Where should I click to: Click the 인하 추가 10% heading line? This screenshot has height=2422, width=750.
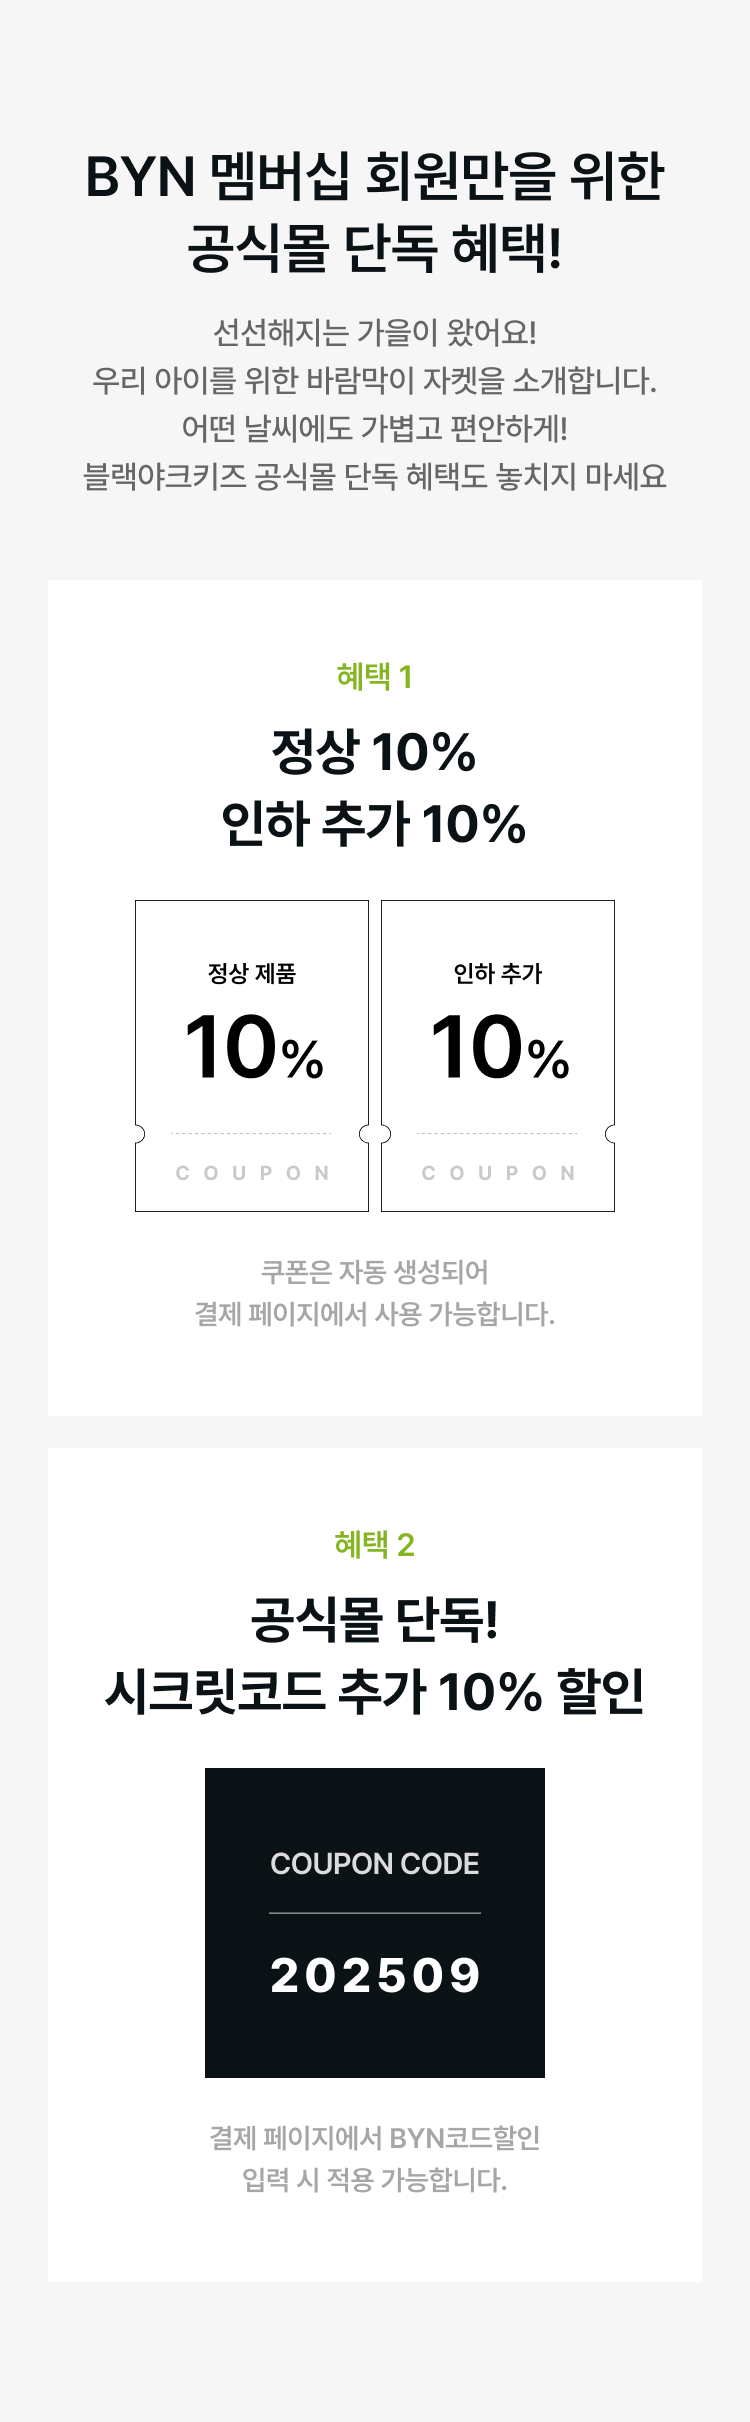coord(374,824)
